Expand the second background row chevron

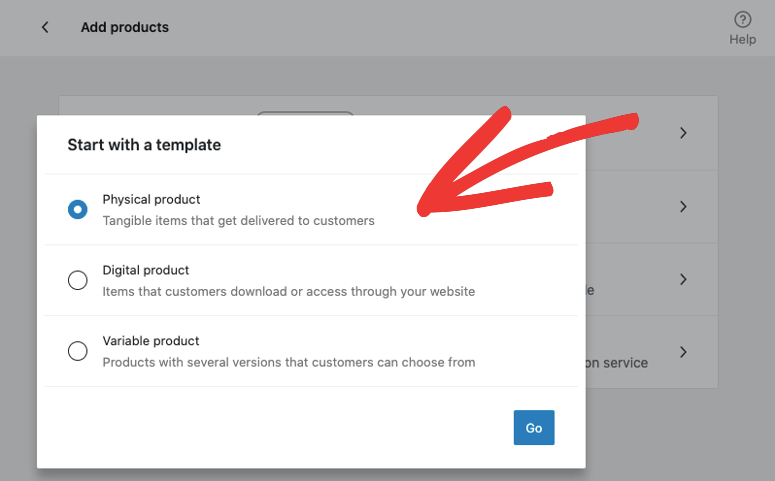(x=683, y=207)
